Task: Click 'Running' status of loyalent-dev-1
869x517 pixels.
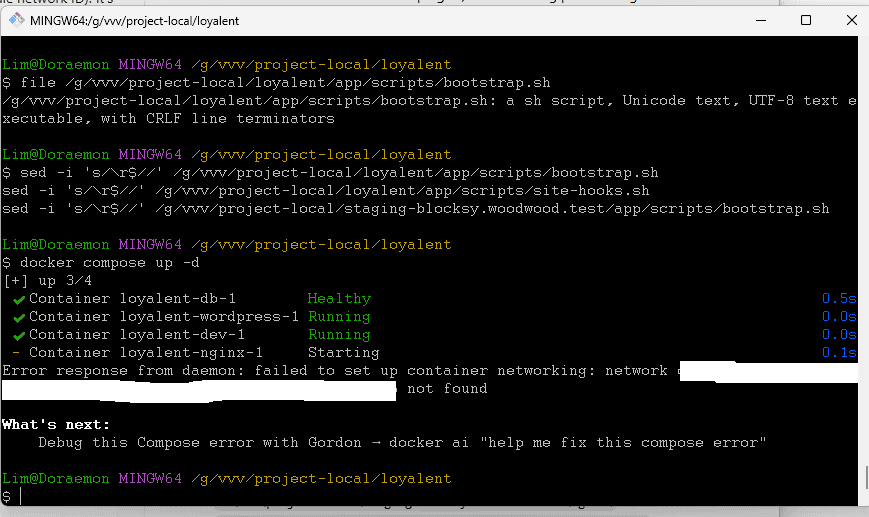Action: coord(339,335)
